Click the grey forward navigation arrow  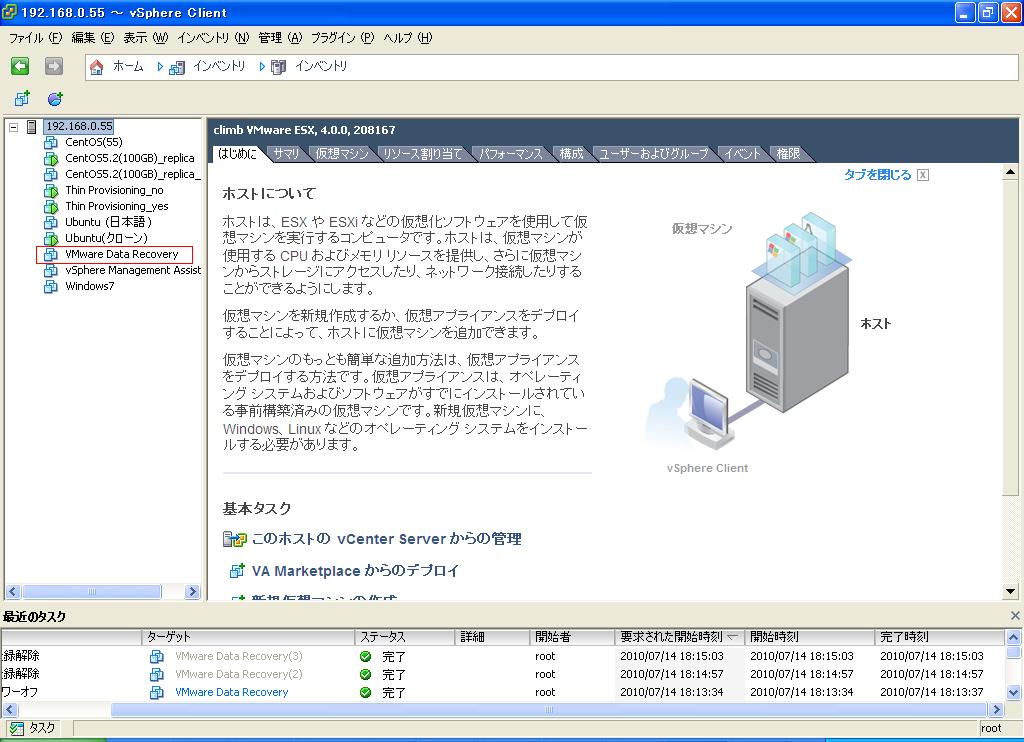coord(54,65)
